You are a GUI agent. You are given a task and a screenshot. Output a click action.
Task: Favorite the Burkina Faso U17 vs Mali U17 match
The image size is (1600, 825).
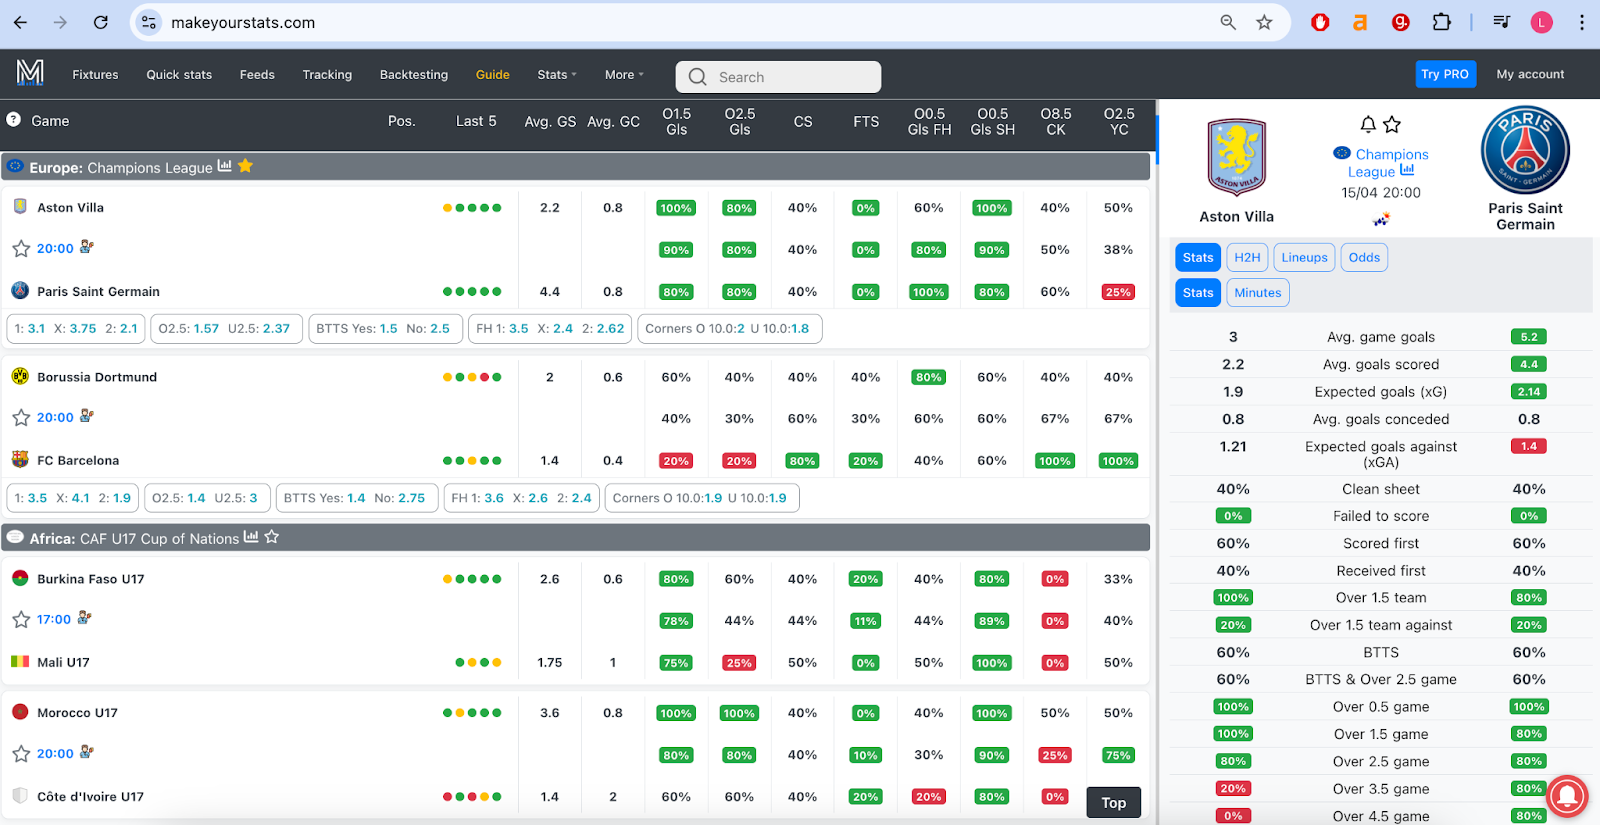[21, 619]
